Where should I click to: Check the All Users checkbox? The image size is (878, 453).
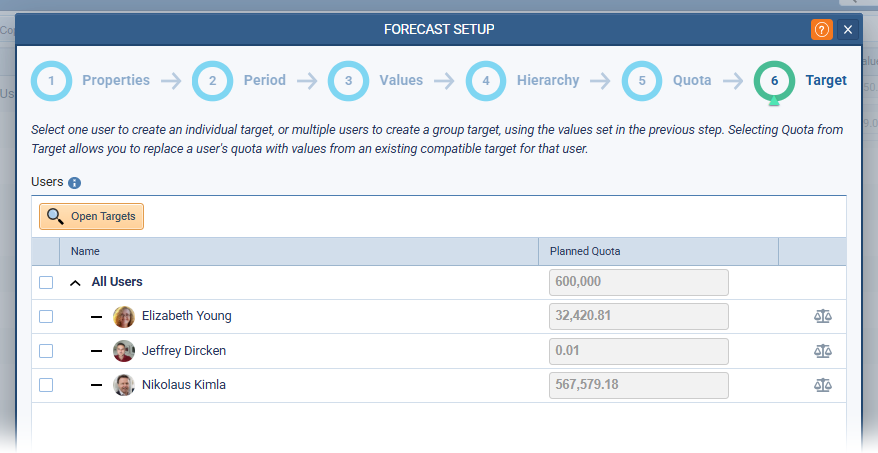coord(46,283)
